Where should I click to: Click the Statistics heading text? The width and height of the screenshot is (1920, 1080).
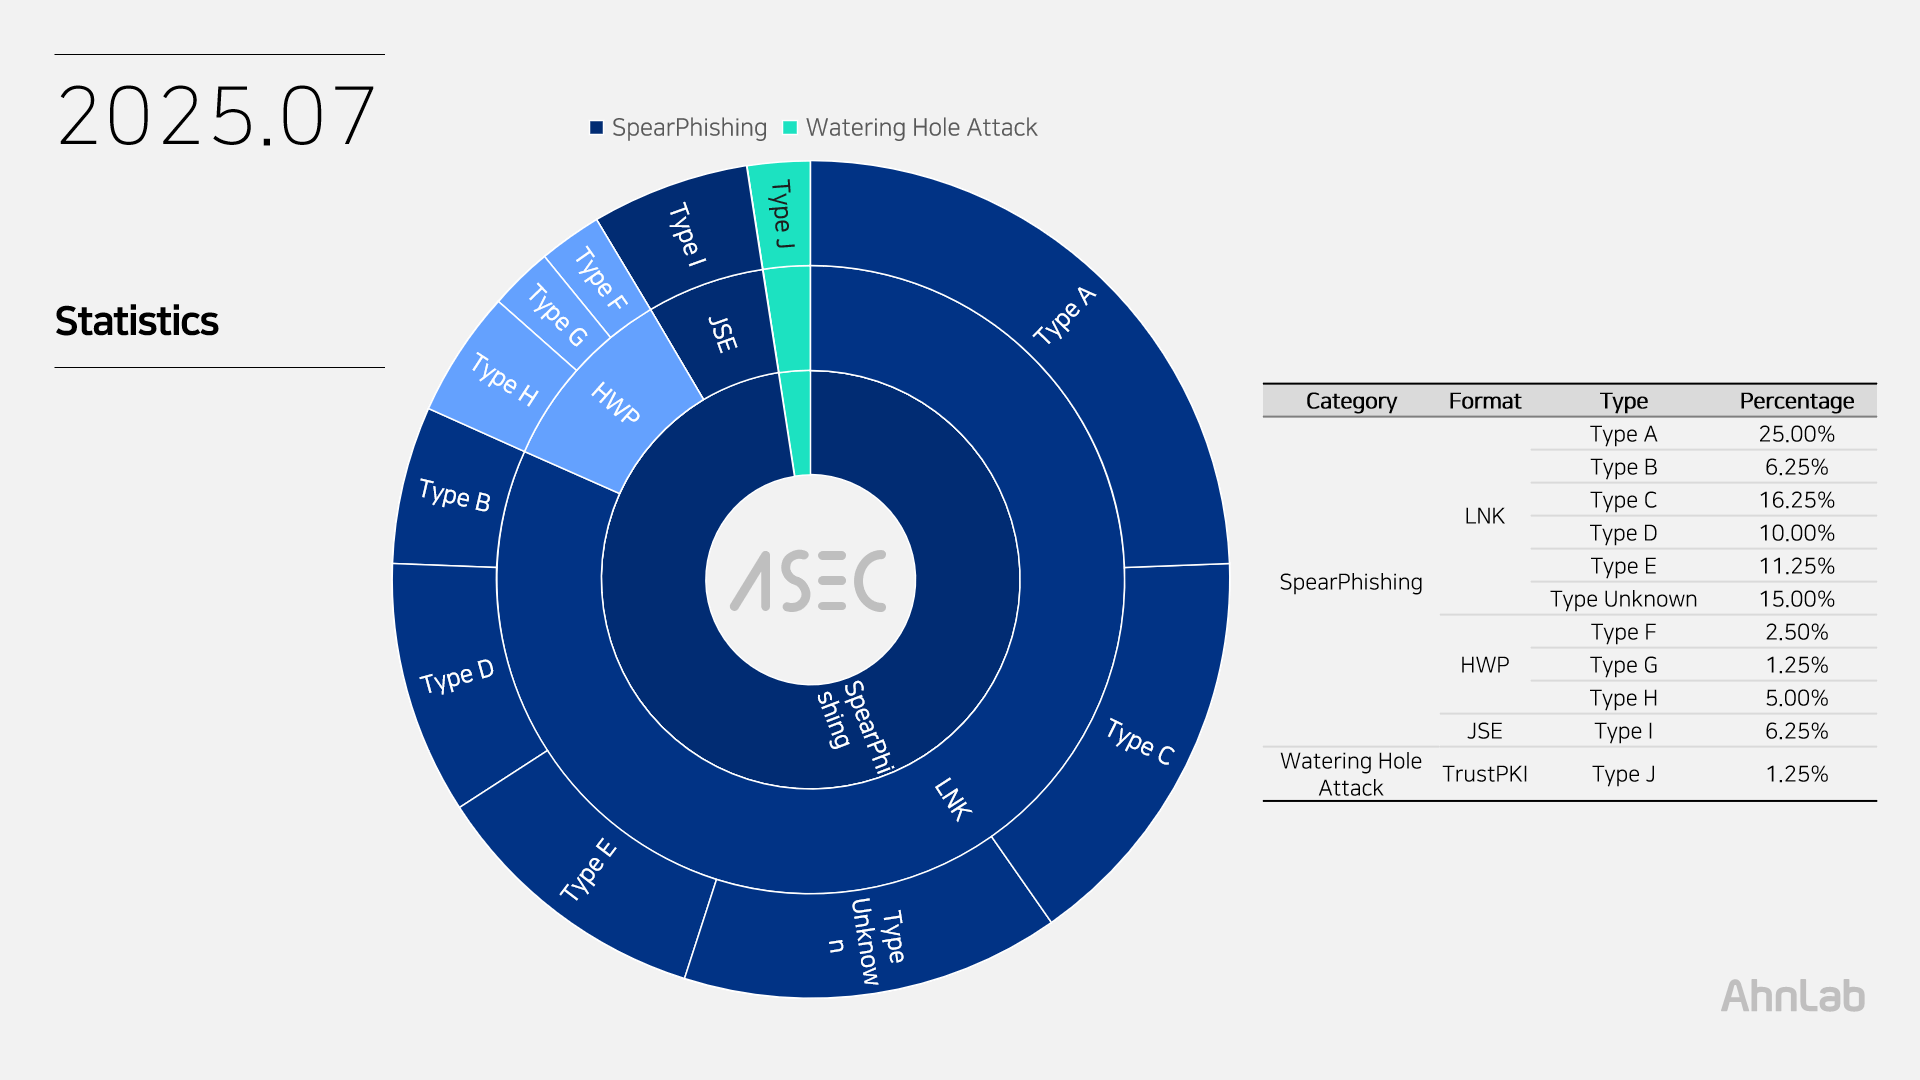[137, 321]
